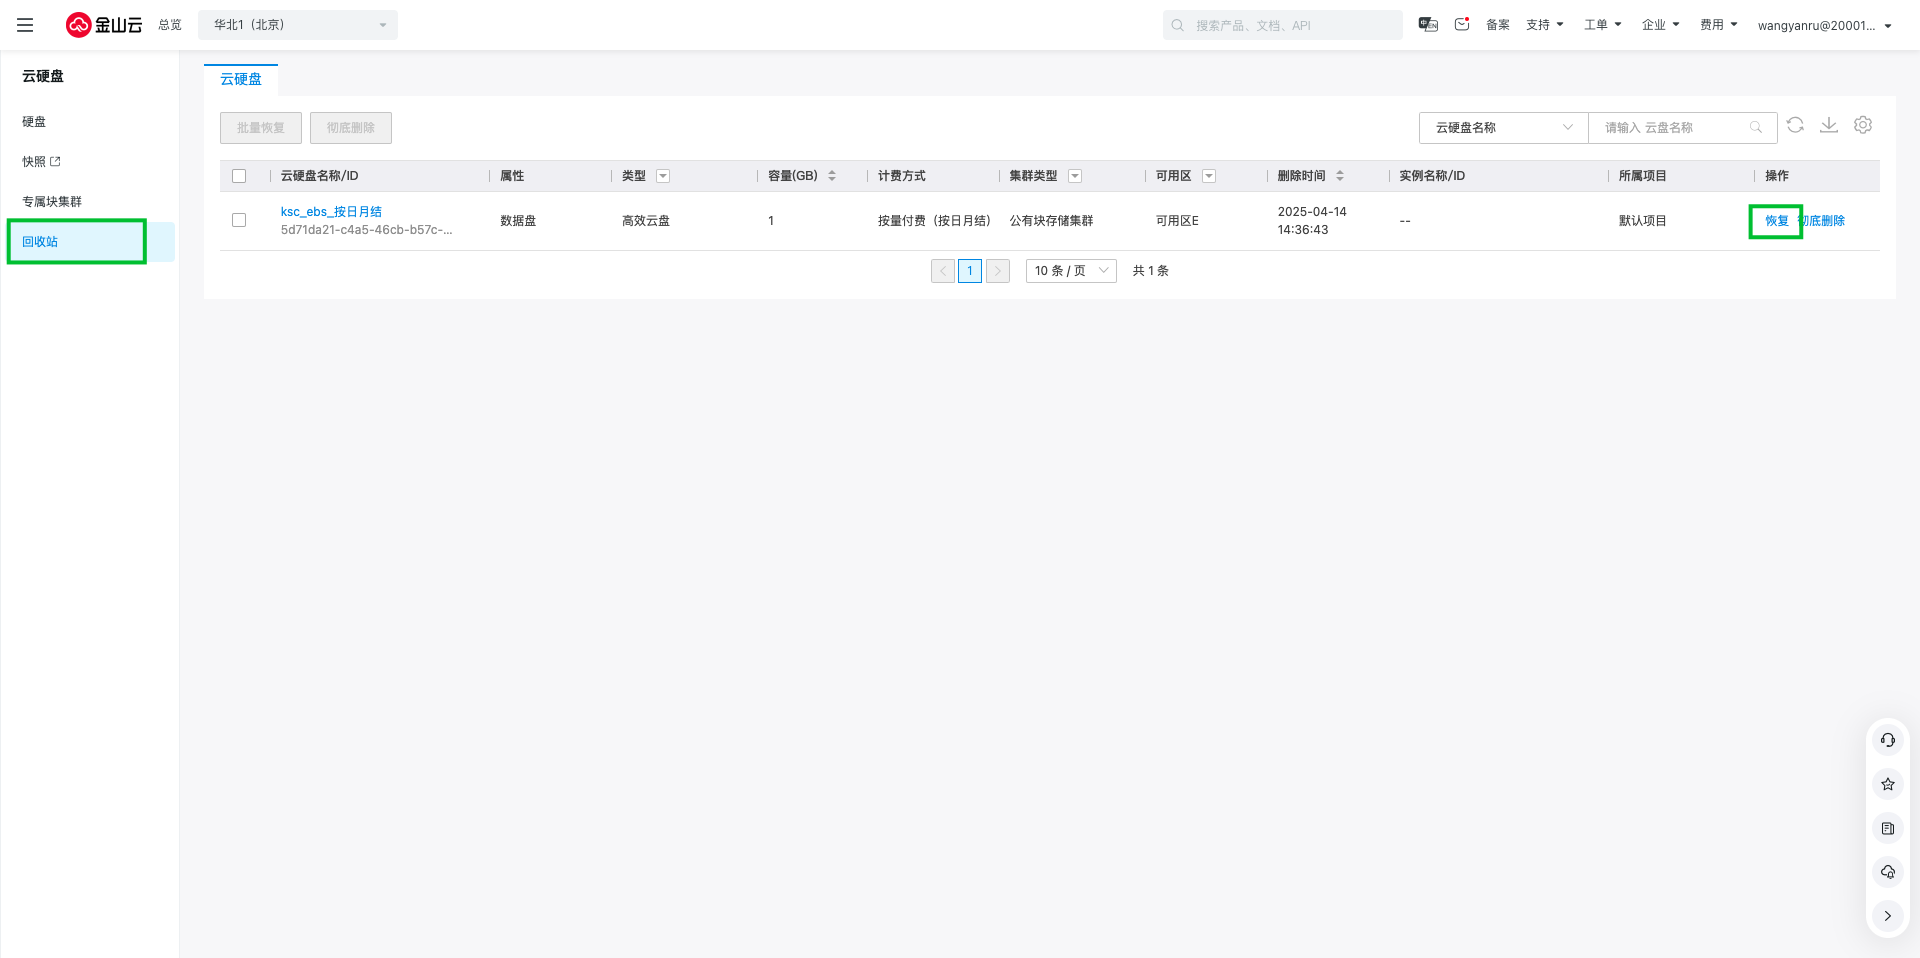
Task: Open the hamburger navigation menu
Action: 25,25
